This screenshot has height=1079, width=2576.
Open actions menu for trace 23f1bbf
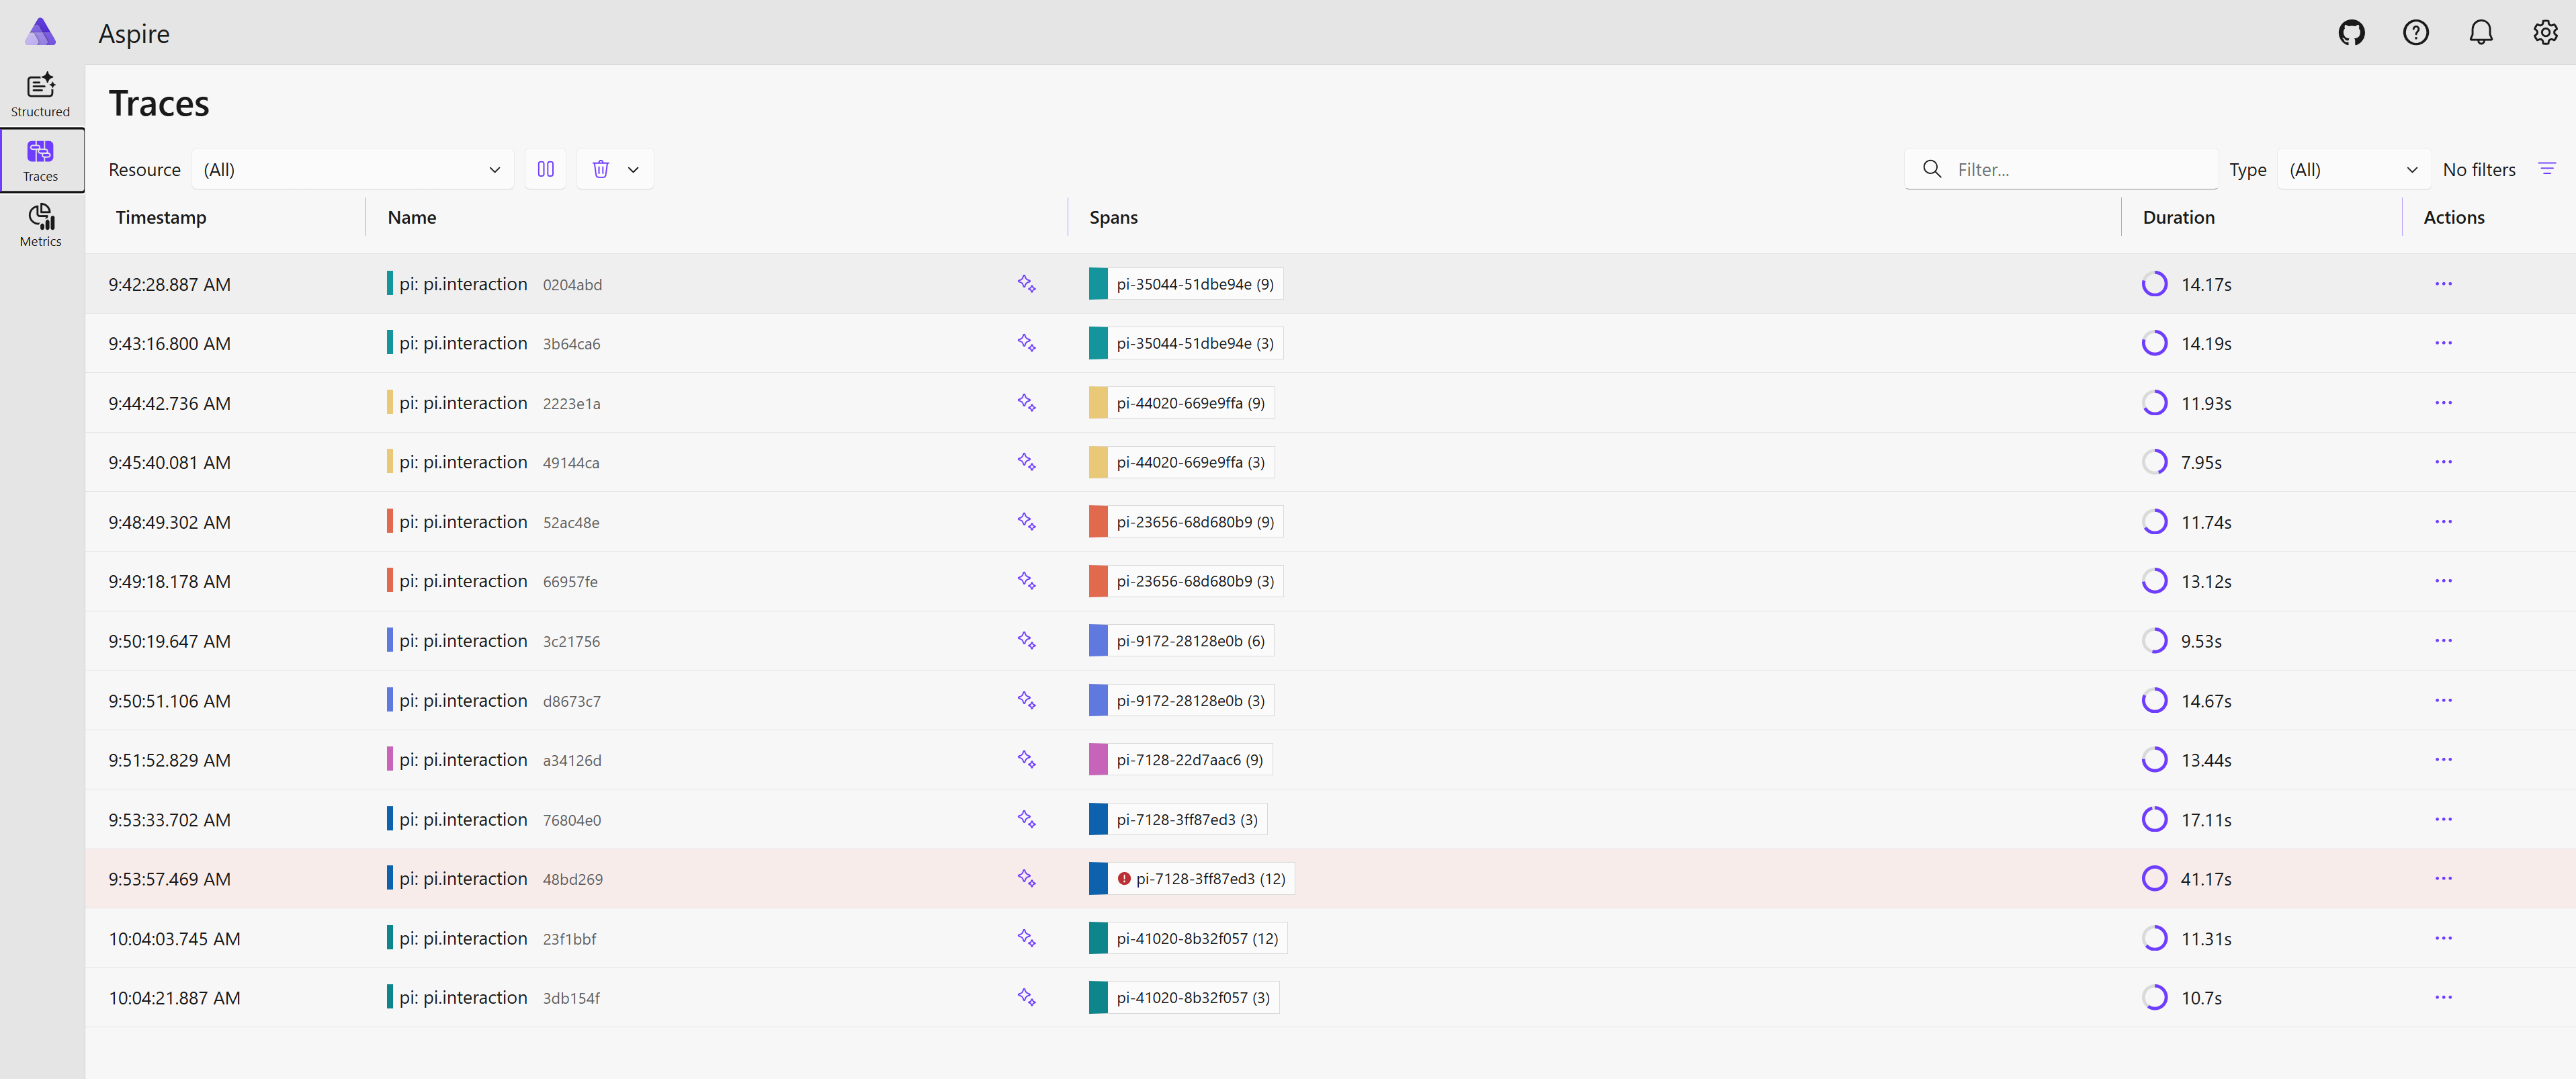click(2443, 939)
